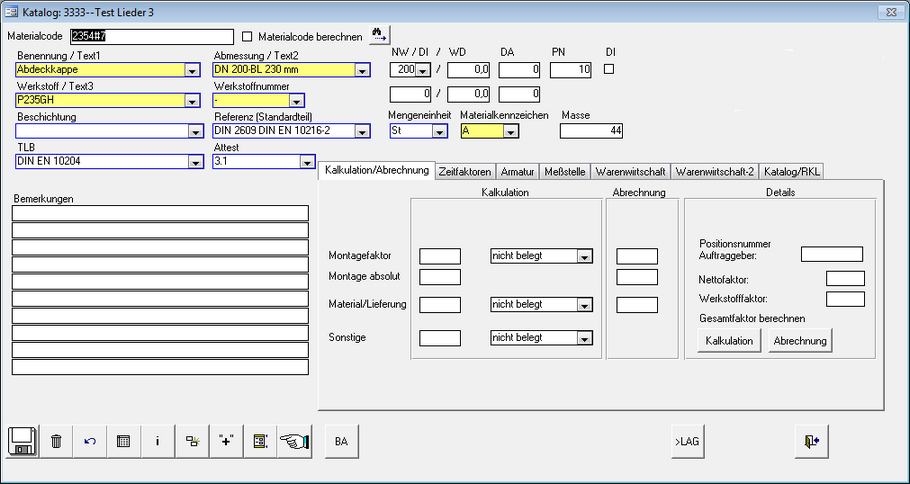Expand the Attest dropdown showing 3.1

click(x=306, y=162)
